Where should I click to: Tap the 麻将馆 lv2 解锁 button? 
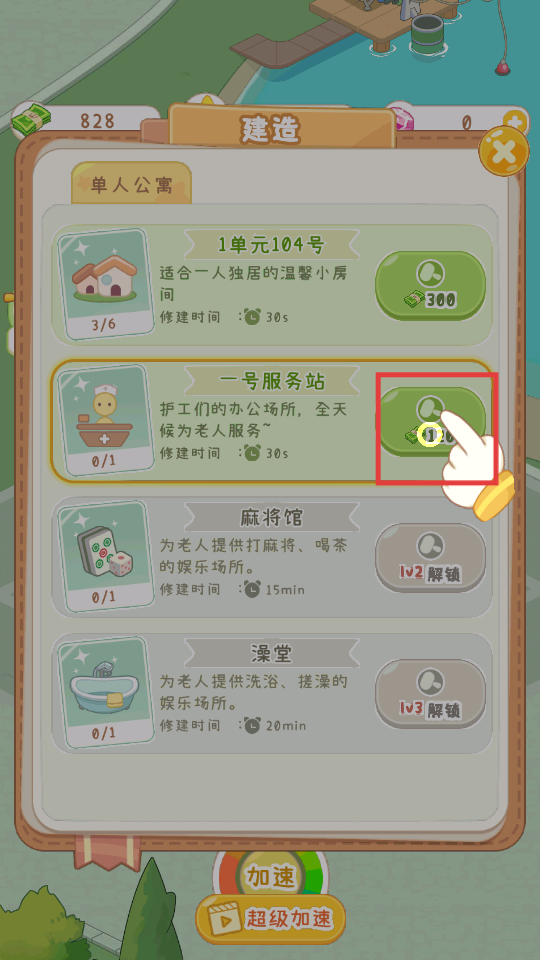pyautogui.click(x=430, y=558)
